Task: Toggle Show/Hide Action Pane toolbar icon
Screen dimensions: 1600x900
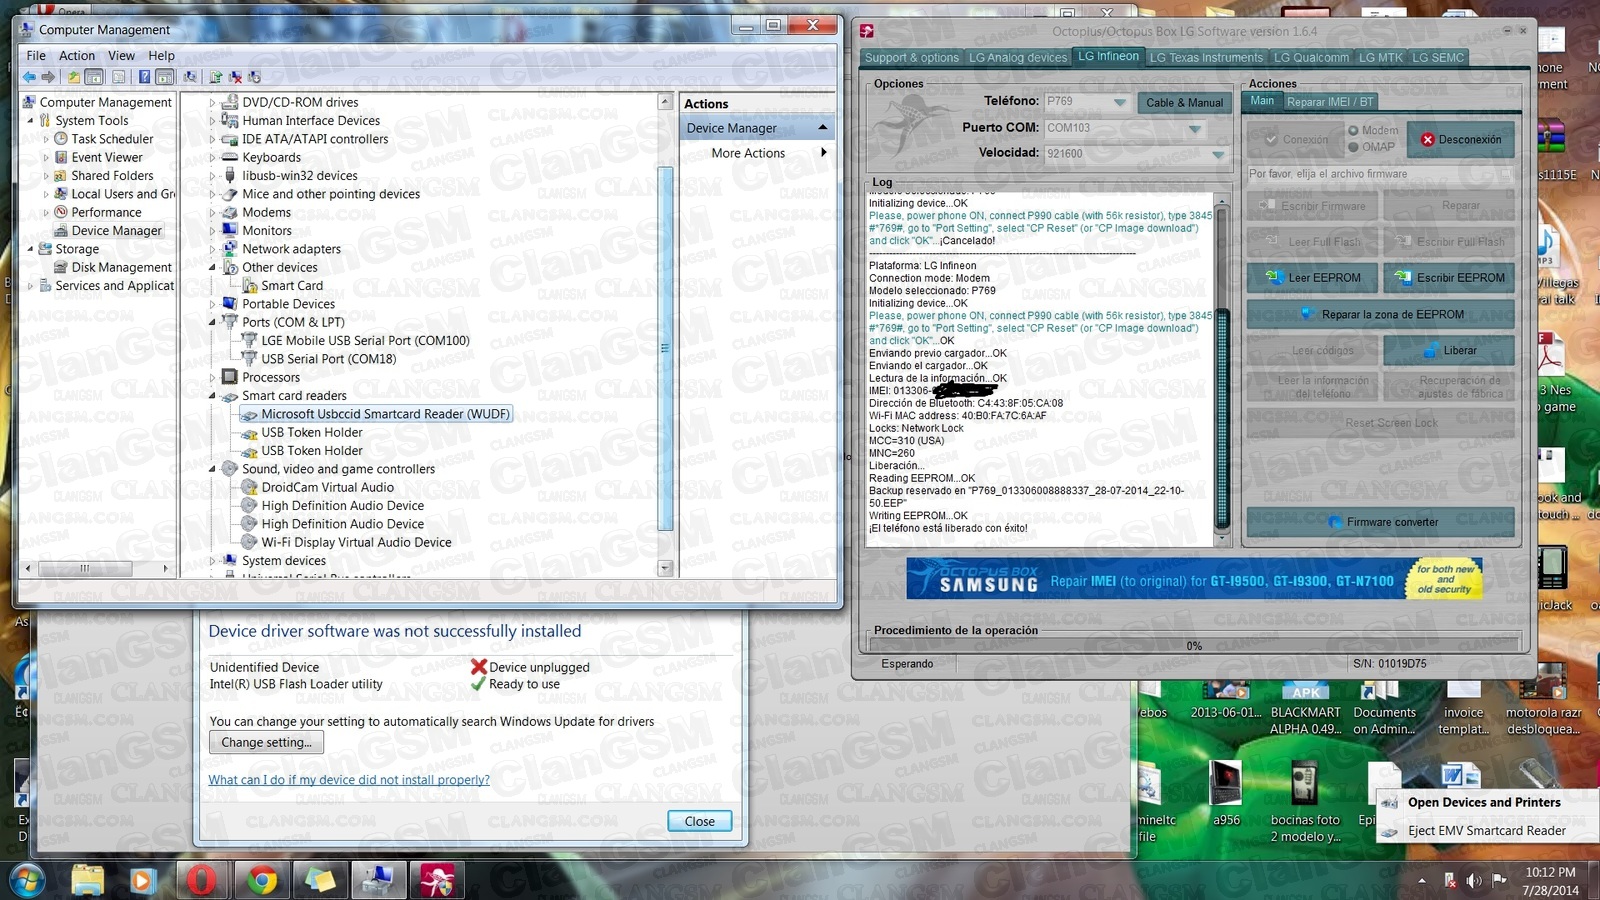Action: point(164,77)
